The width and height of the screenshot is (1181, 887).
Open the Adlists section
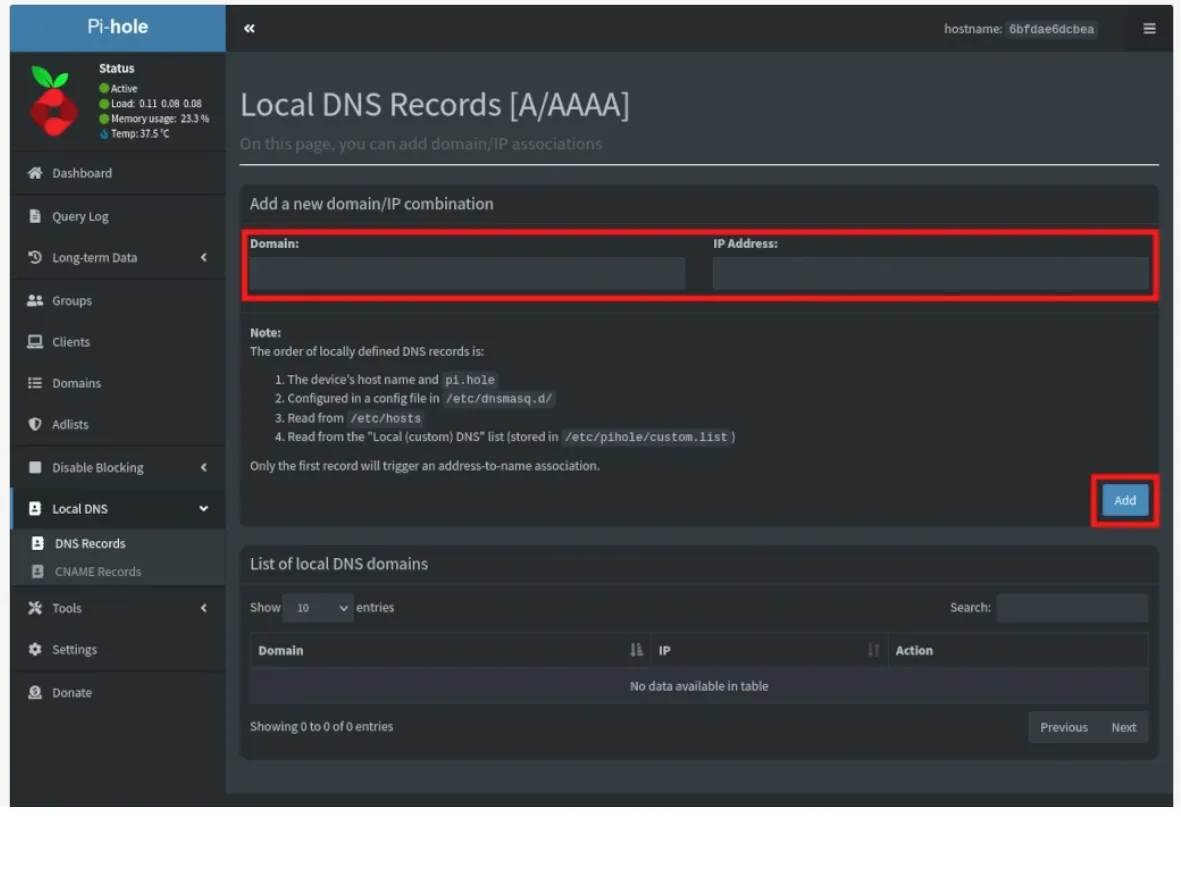[x=71, y=424]
